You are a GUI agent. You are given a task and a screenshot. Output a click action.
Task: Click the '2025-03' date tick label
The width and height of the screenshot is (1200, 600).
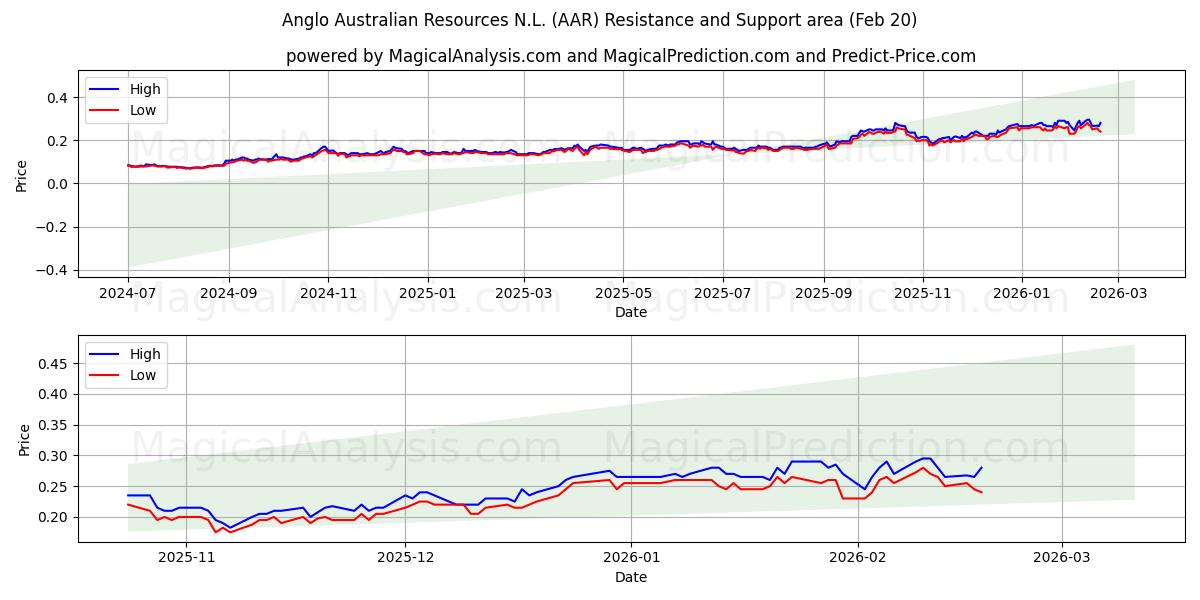(x=524, y=294)
